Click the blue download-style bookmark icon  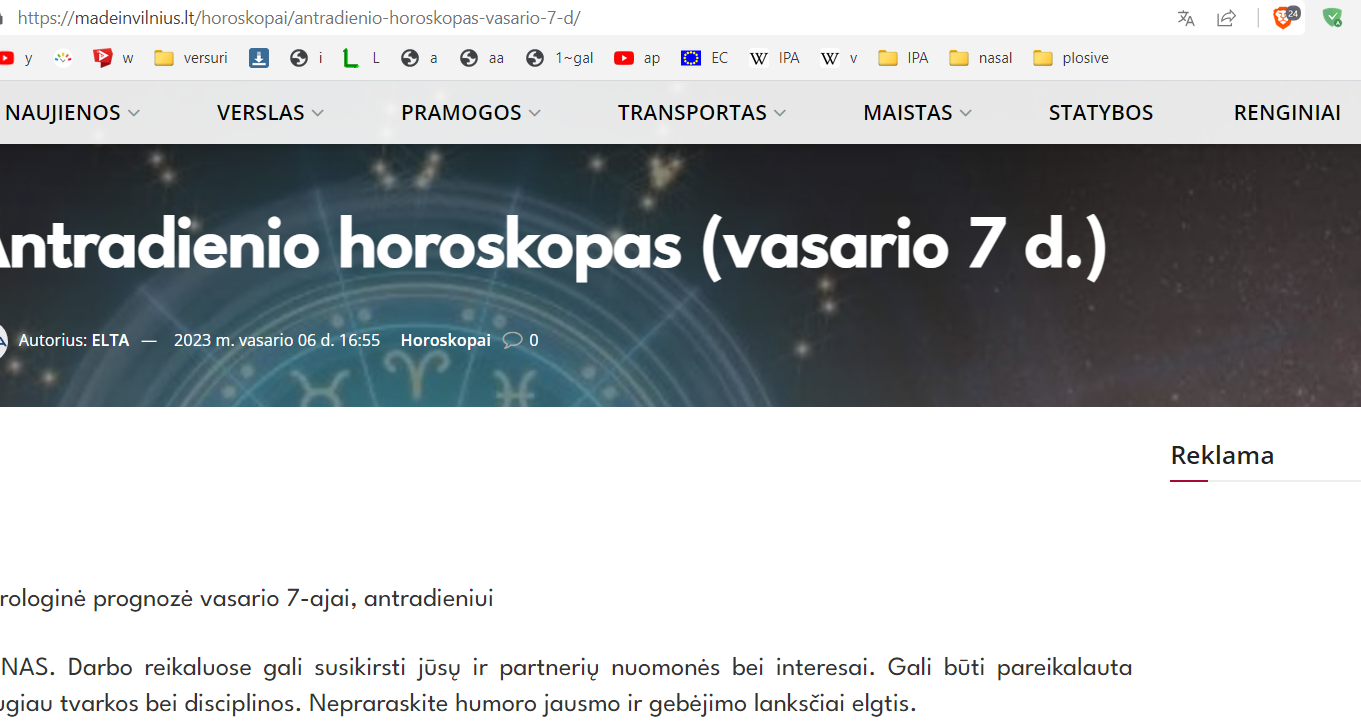[x=259, y=57]
